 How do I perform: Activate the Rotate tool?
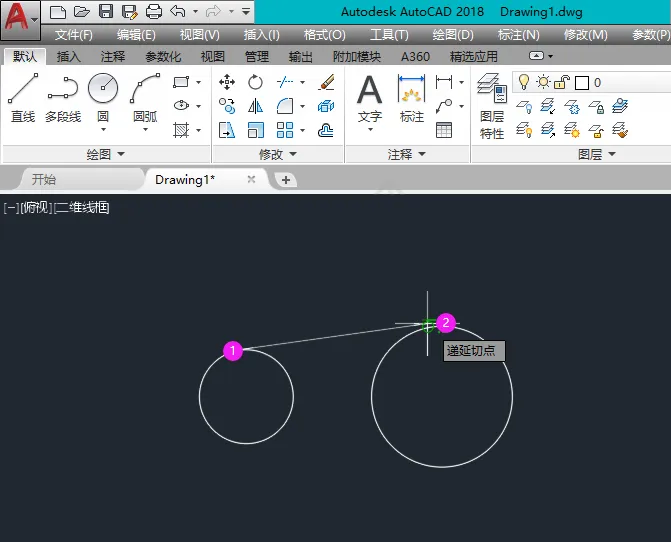tap(255, 82)
